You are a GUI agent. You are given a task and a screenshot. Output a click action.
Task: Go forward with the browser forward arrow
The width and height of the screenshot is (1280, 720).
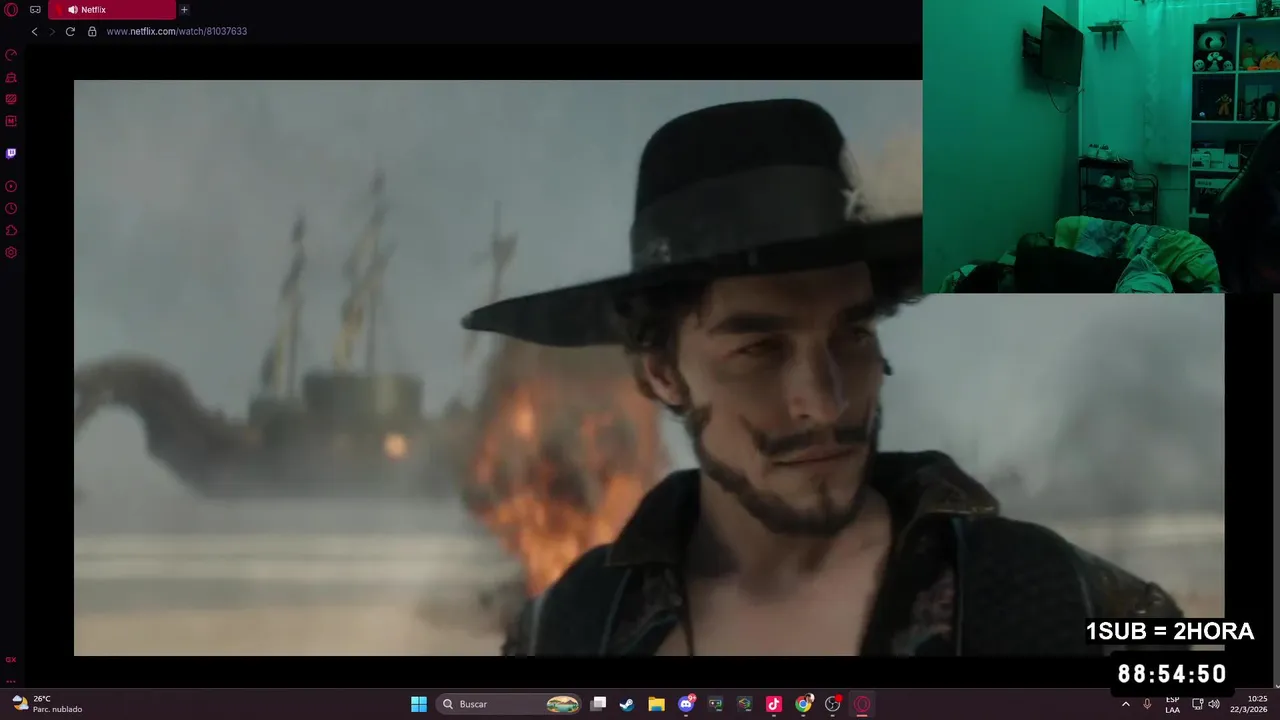(x=52, y=31)
